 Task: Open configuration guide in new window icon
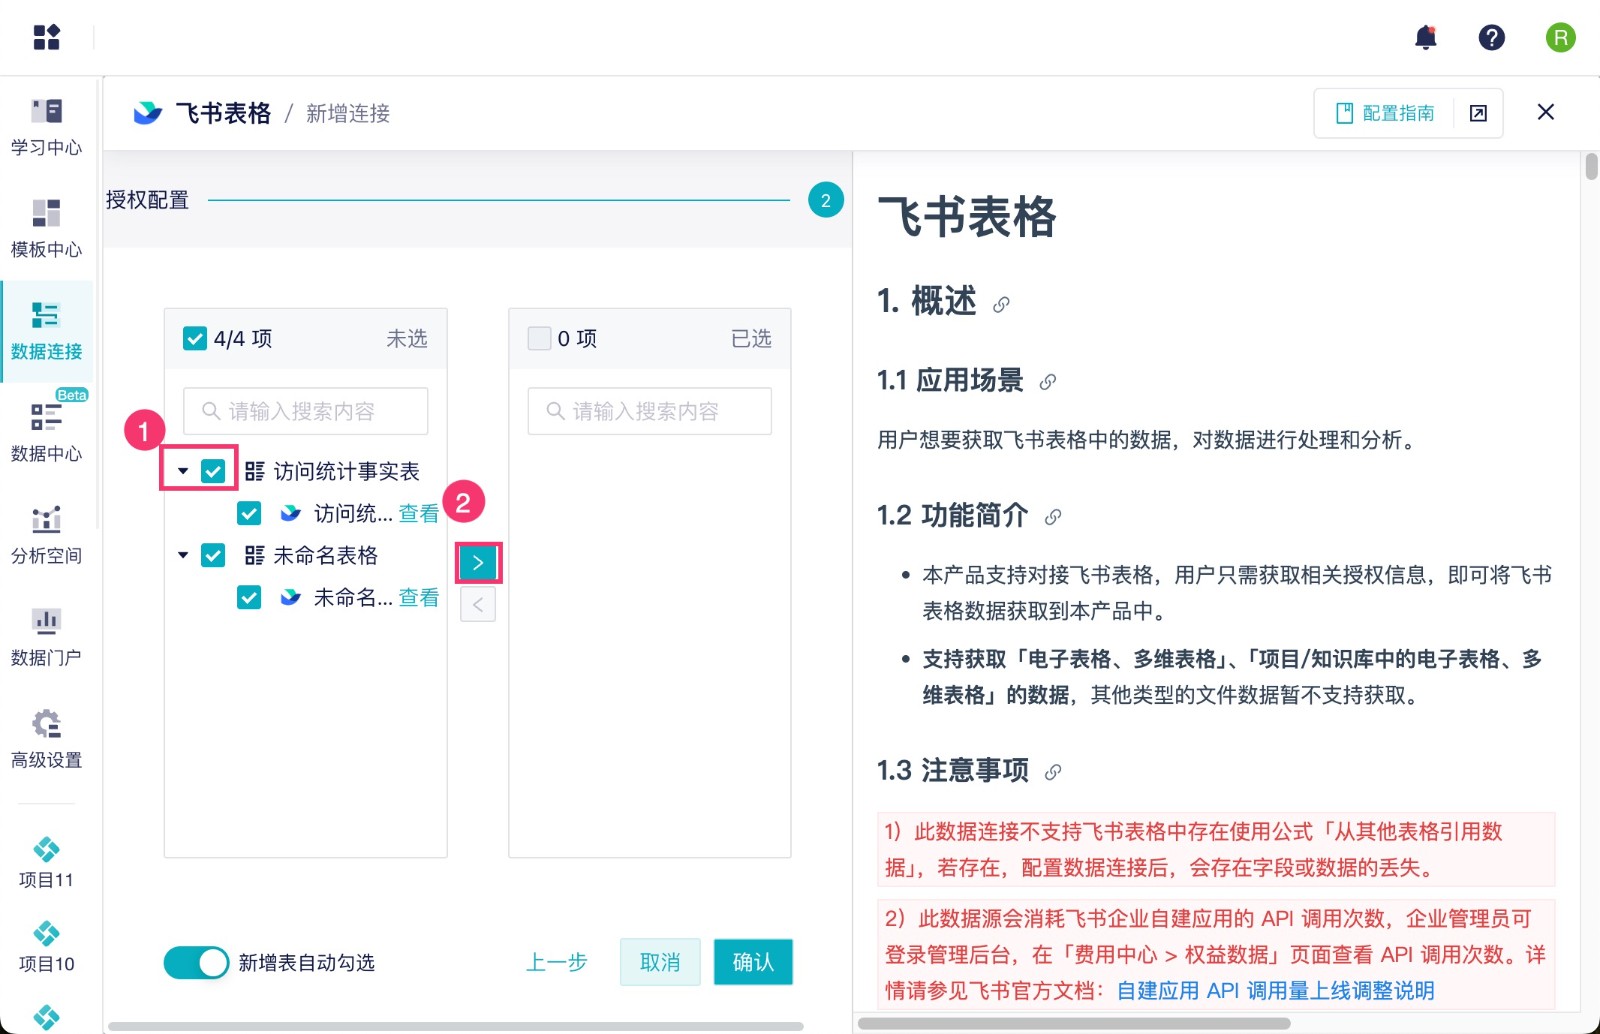point(1478,113)
